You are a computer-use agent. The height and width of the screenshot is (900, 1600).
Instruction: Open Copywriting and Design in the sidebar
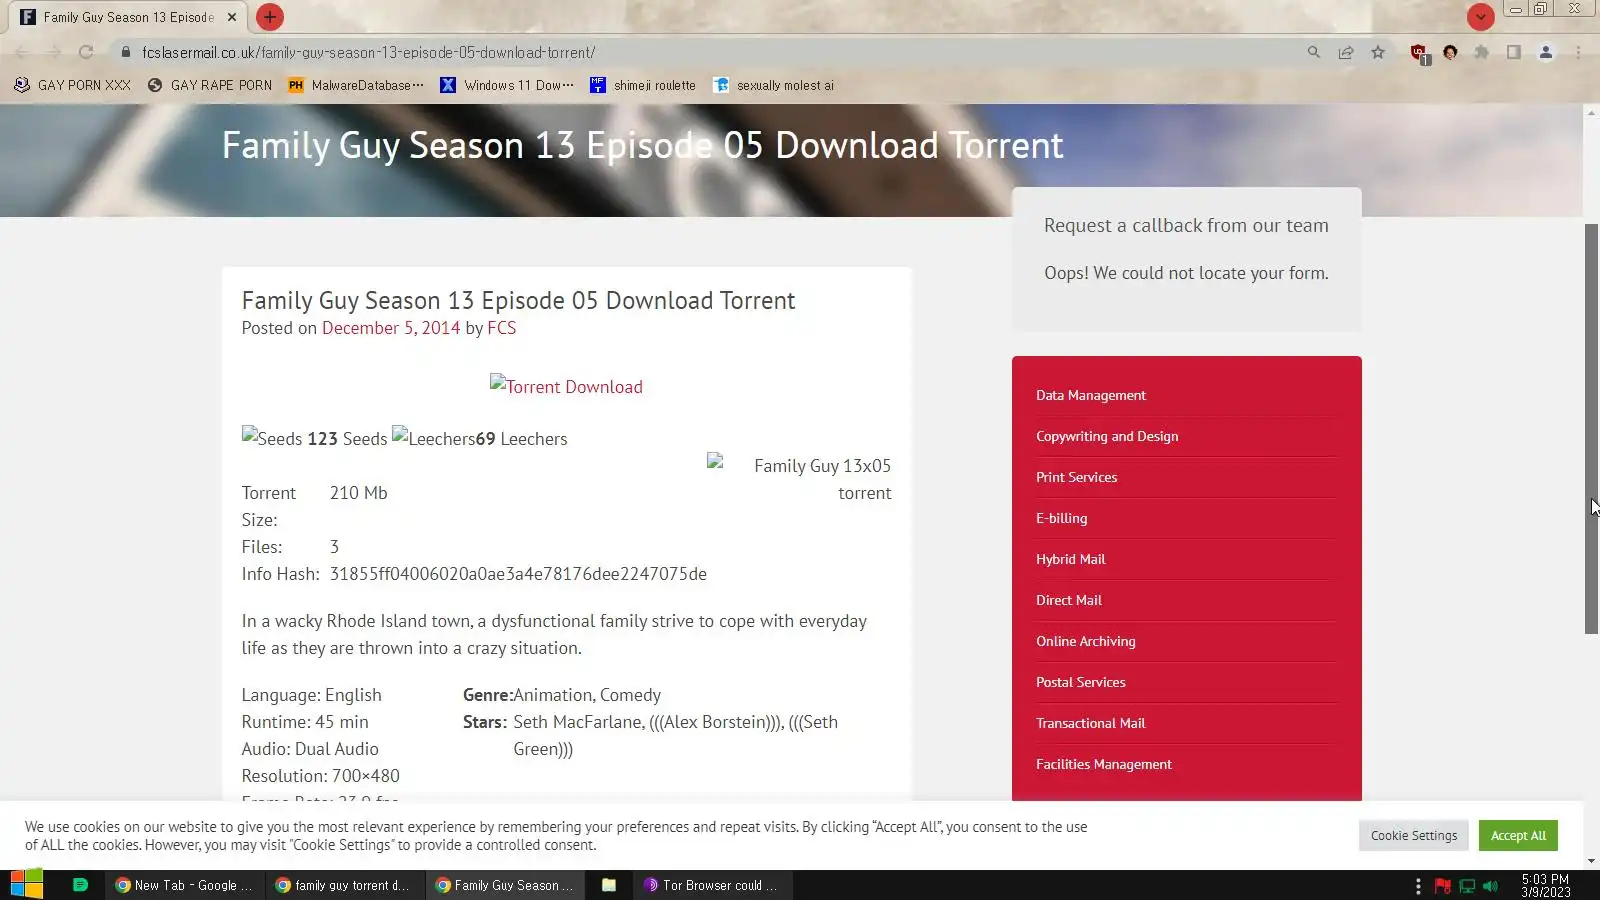click(x=1107, y=436)
